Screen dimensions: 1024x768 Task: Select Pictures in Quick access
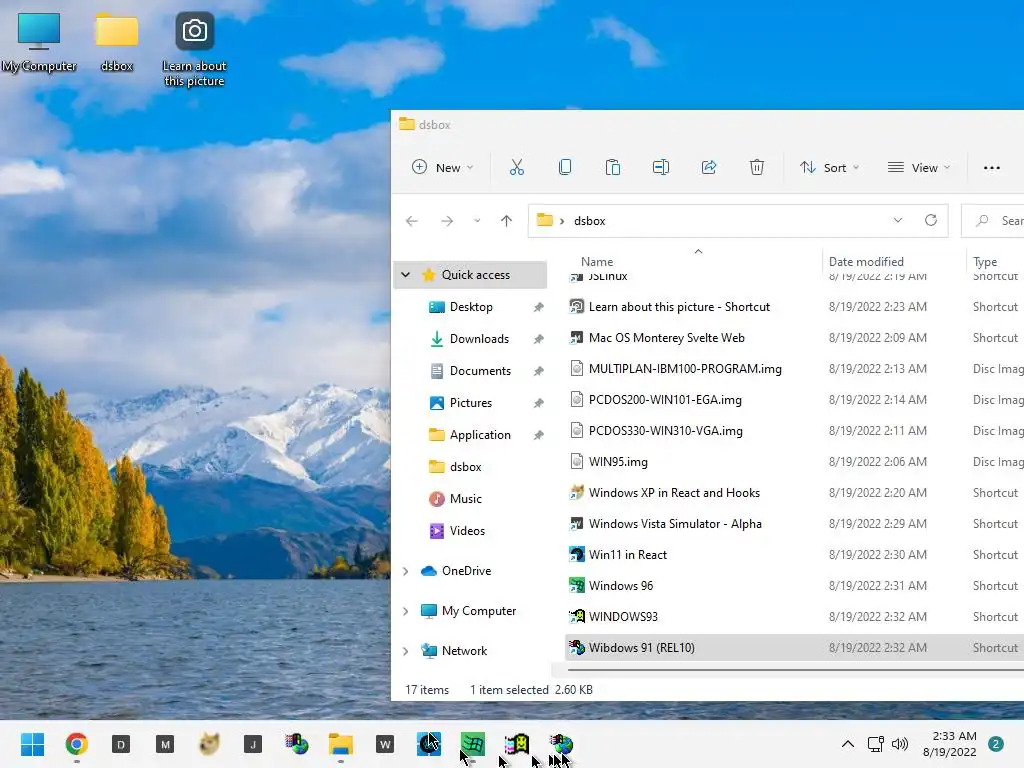(471, 403)
